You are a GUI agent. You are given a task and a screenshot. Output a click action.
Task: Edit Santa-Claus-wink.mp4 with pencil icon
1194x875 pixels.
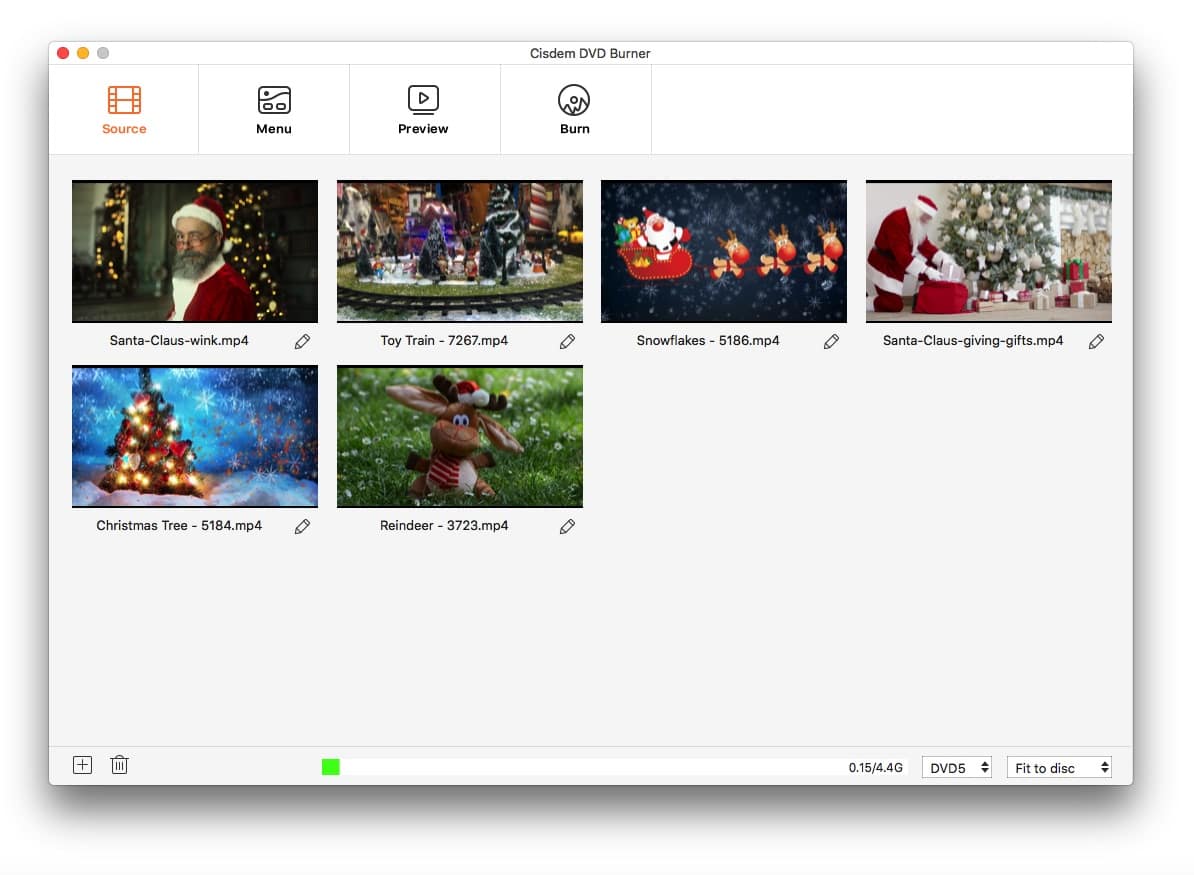[303, 341]
